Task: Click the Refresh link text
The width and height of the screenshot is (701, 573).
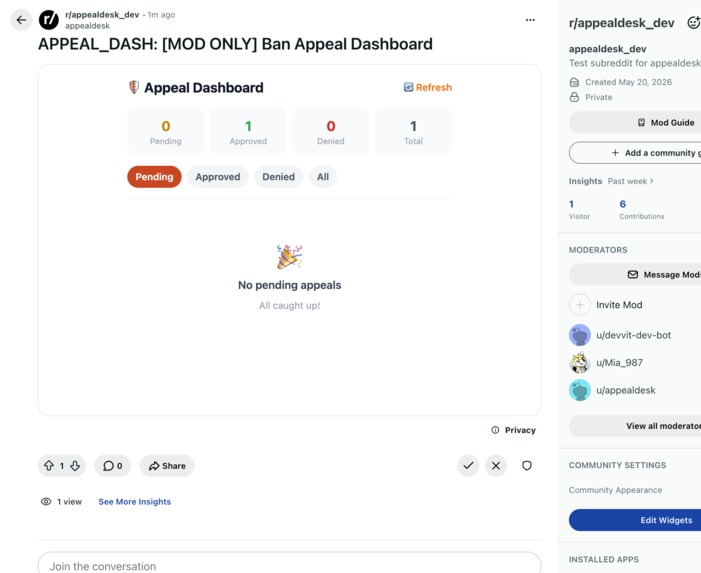Action: click(434, 87)
